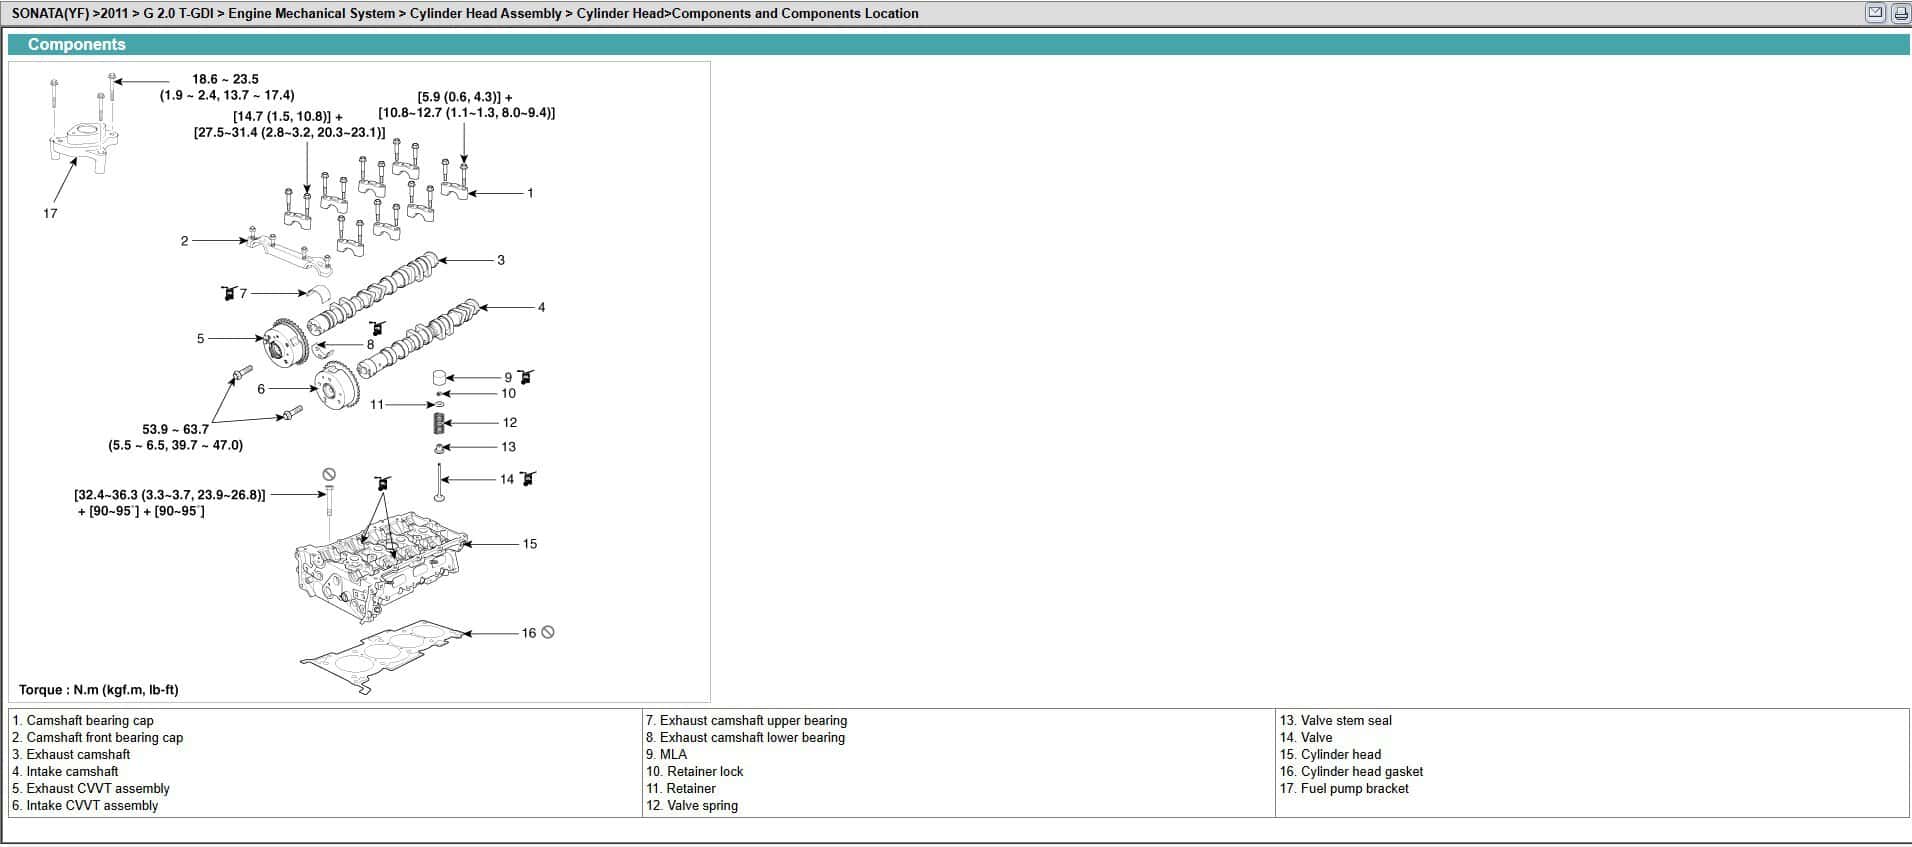
Task: Click the email envelope icon
Action: tap(1875, 13)
